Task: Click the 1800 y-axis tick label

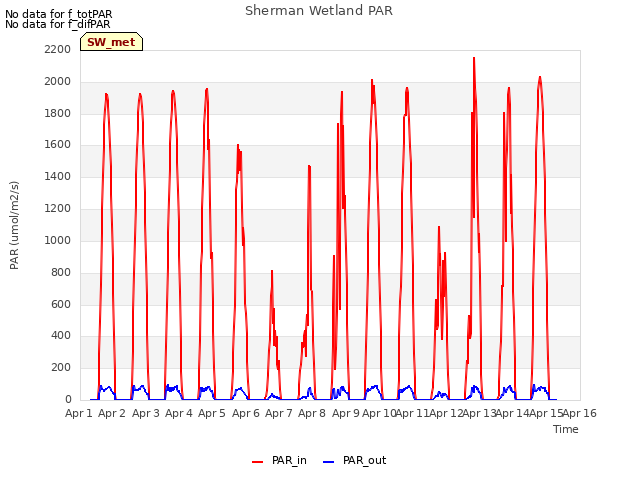Action: point(58,113)
